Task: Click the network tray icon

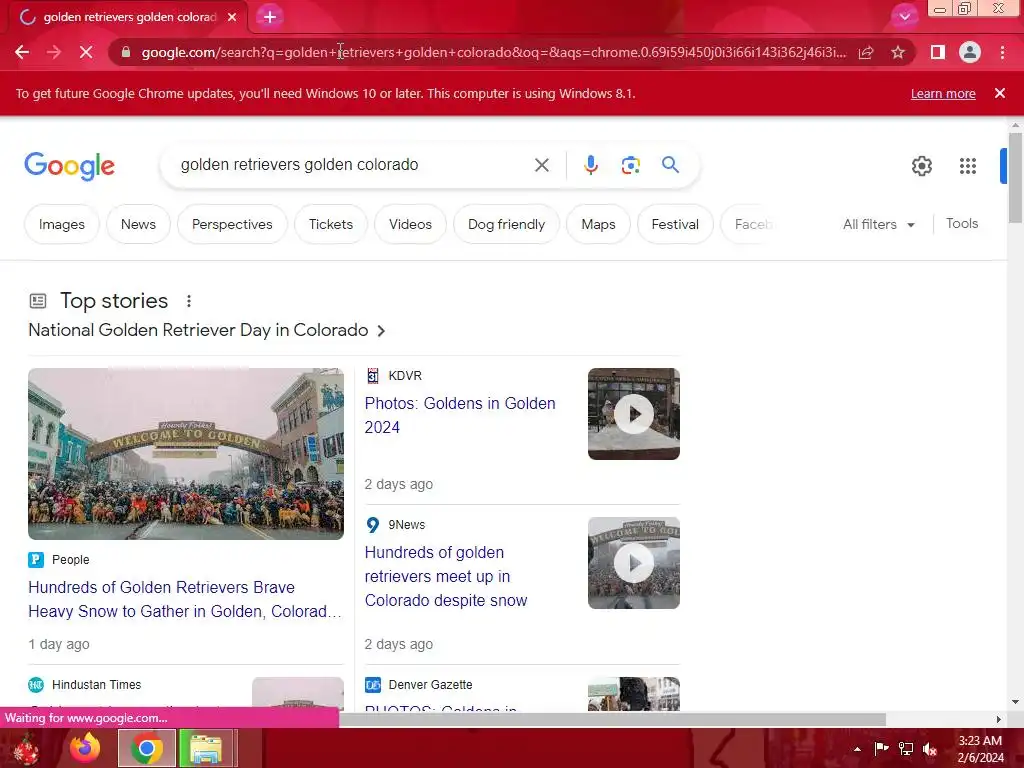Action: point(906,748)
